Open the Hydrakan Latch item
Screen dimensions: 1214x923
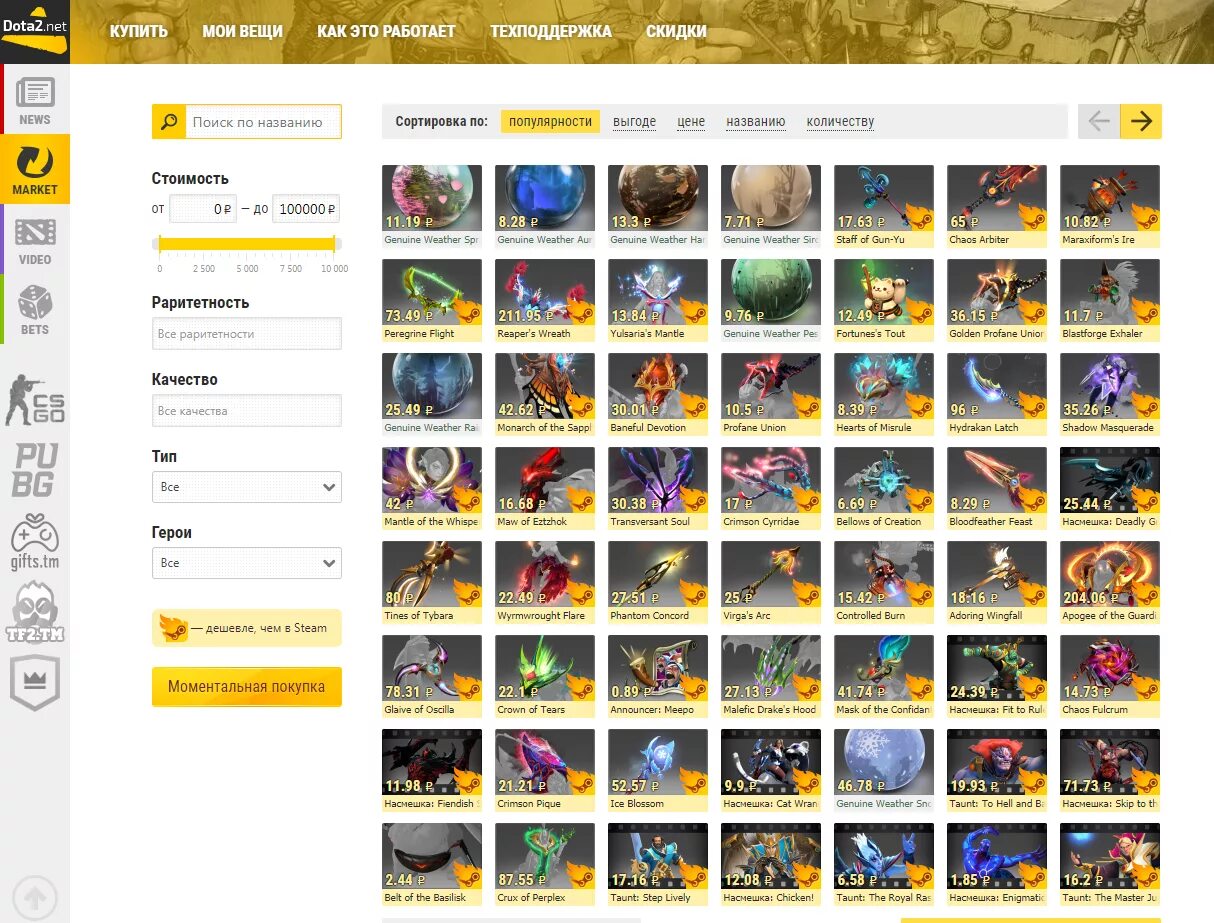tap(997, 394)
